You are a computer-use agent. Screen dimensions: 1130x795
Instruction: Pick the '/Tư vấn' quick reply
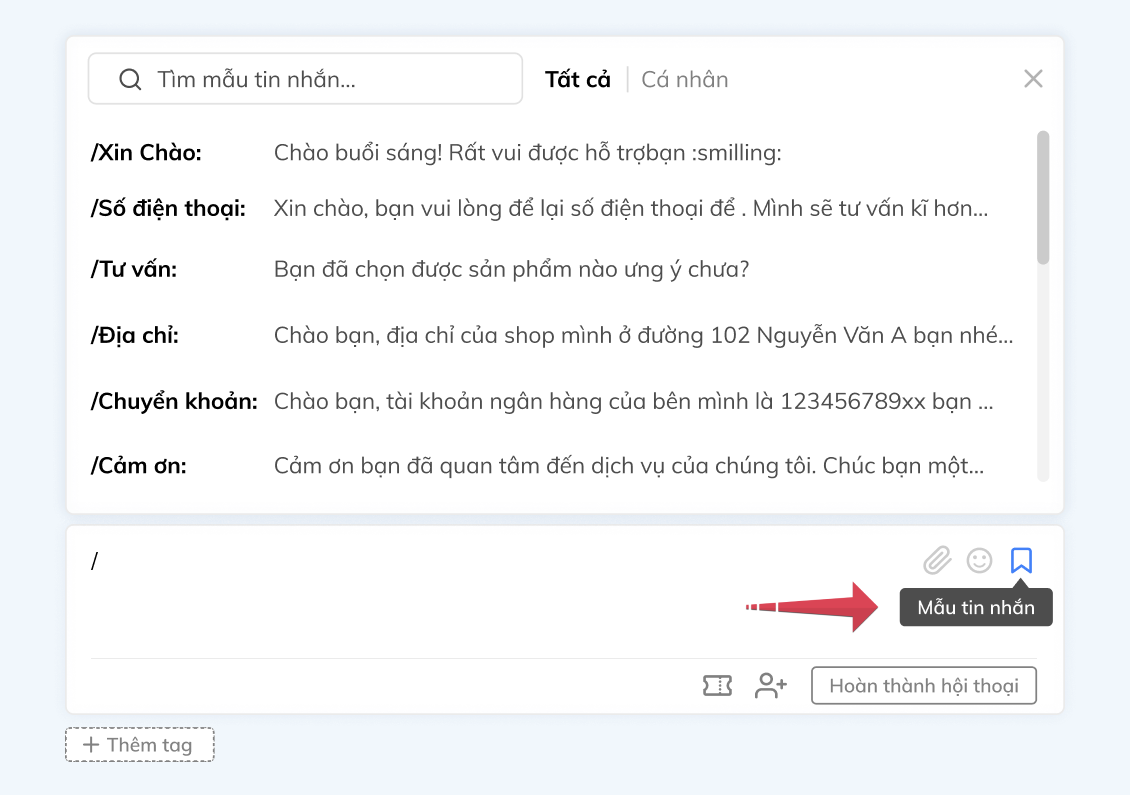[x=400, y=270]
